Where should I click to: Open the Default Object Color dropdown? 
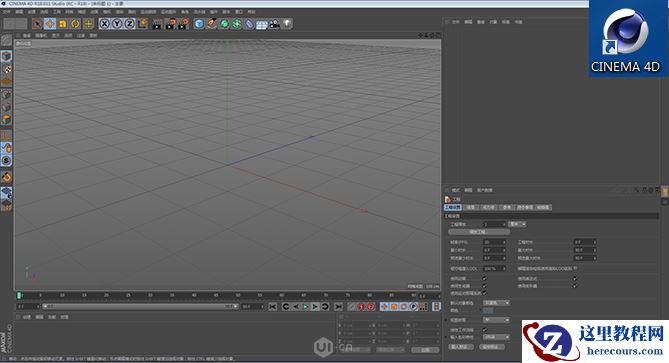pyautogui.click(x=496, y=302)
